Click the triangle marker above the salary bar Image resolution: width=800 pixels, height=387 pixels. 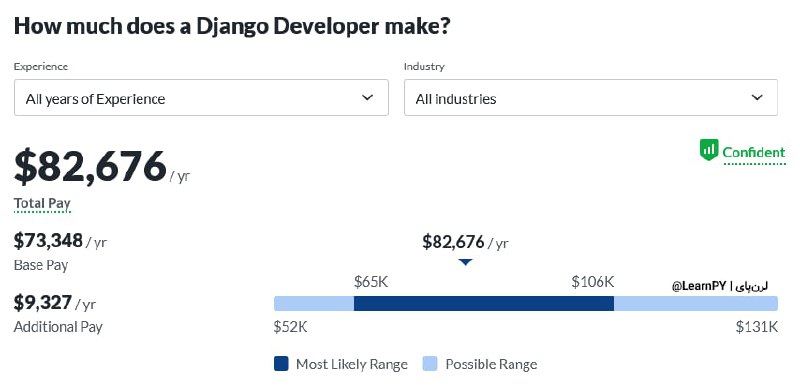465,262
